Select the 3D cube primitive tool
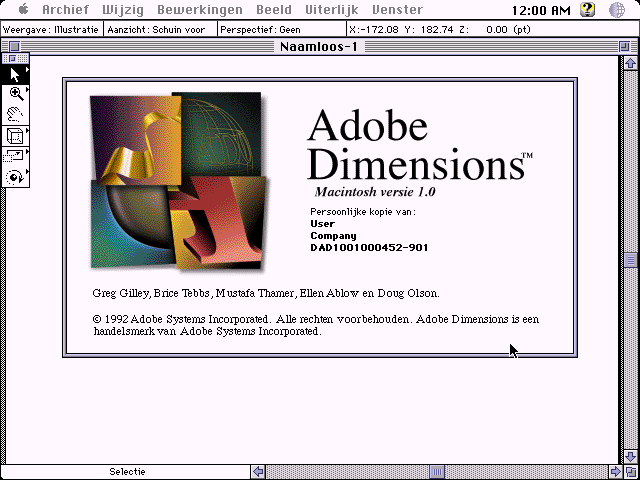The image size is (640, 480). [15, 135]
